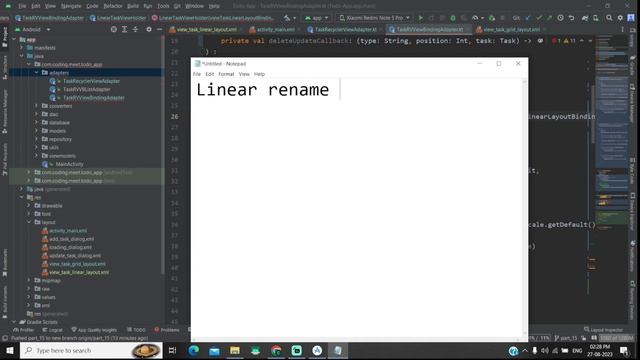The width and height of the screenshot is (640, 360).
Task: Select update_task_dialog.xml in project tree
Action: (75, 256)
